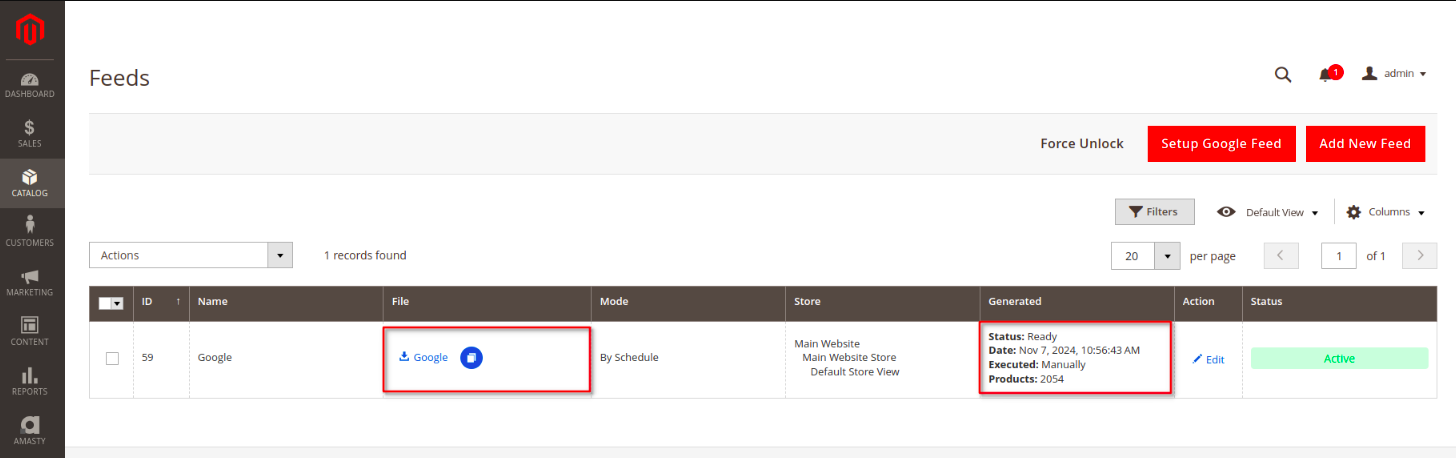Click the Status column header

click(1340, 302)
